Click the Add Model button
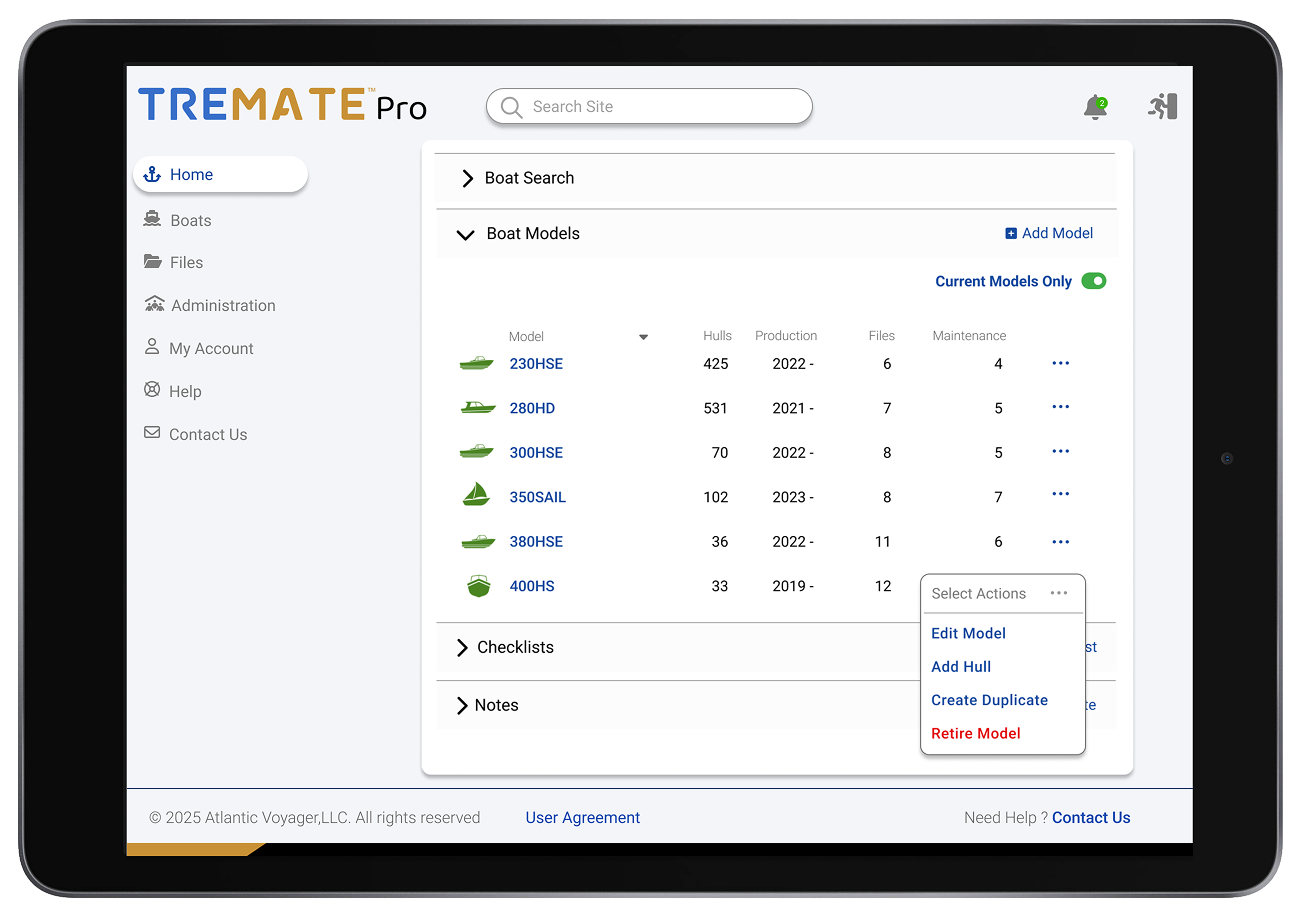The height and width of the screenshot is (924, 1309). coord(1048,233)
